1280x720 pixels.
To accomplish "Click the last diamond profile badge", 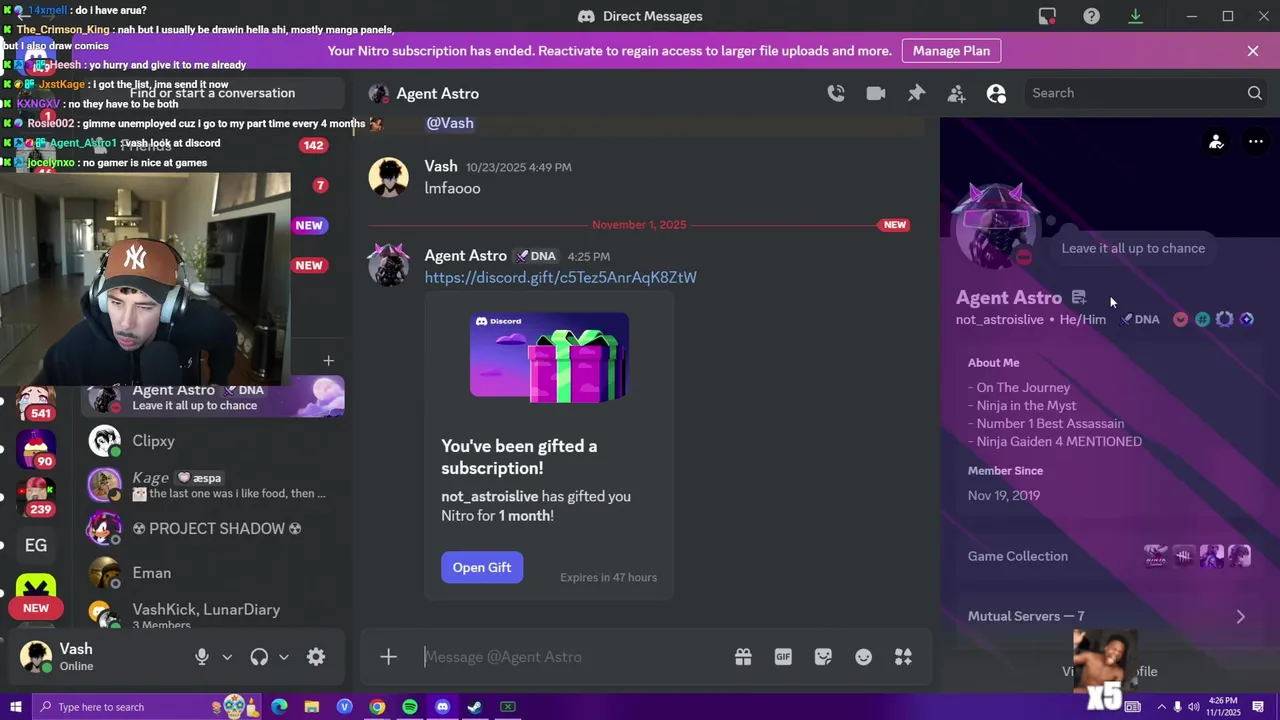I will pyautogui.click(x=1246, y=319).
